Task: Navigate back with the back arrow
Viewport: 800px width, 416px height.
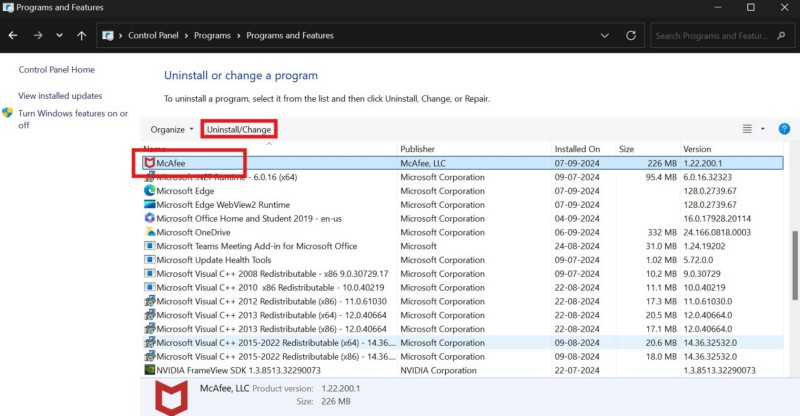Action: tap(13, 35)
